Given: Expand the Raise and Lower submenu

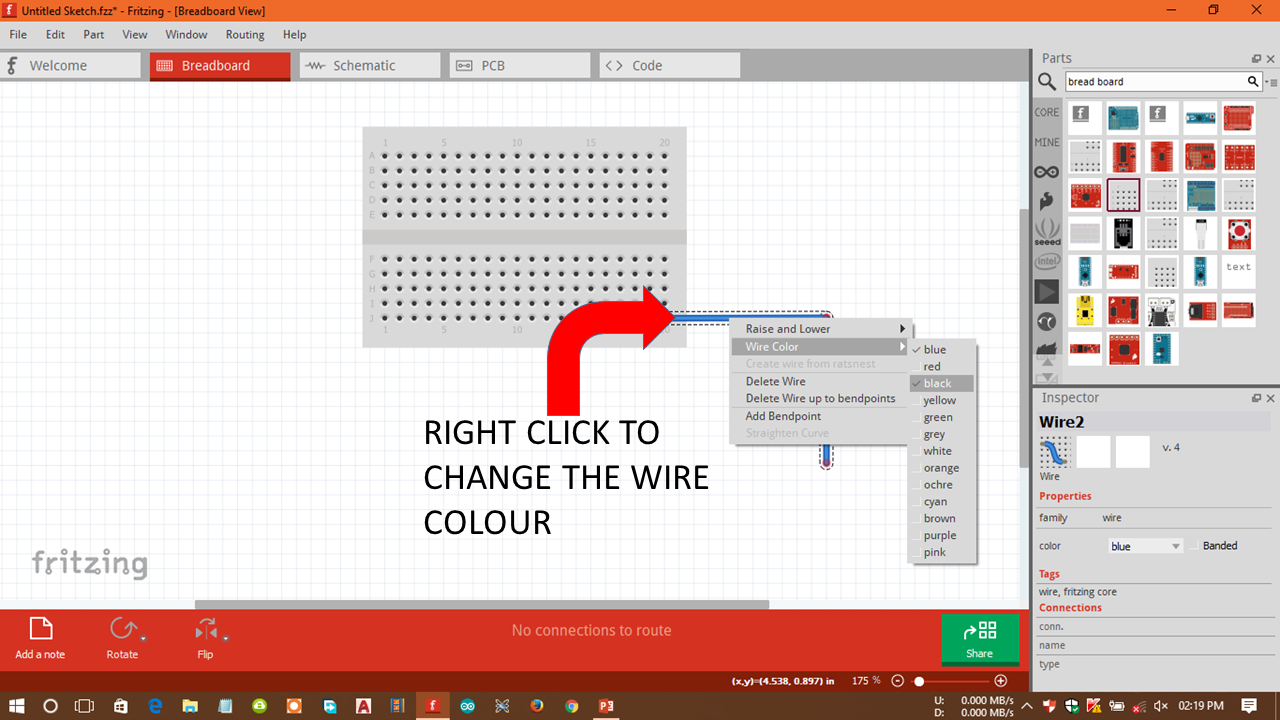Looking at the screenshot, I should [787, 328].
